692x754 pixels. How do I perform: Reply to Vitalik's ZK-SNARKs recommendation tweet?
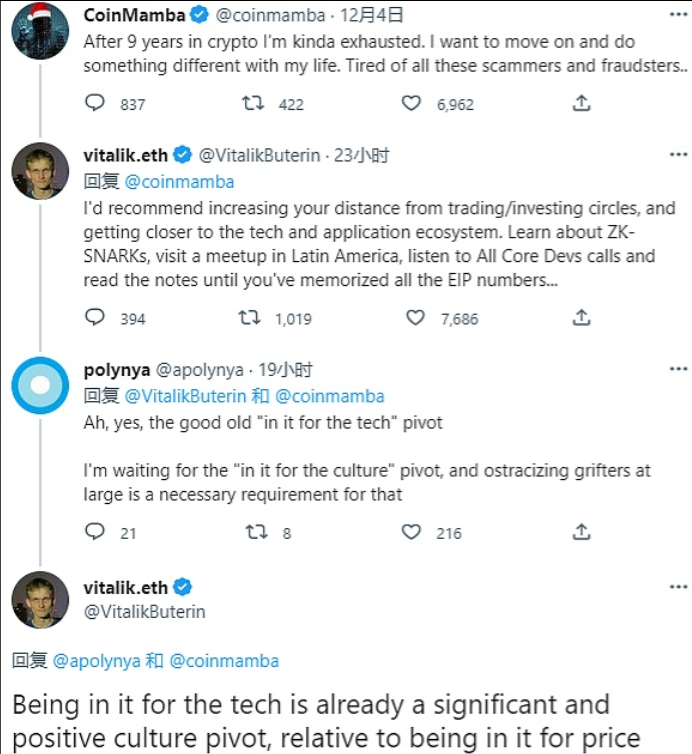pyautogui.click(x=96, y=318)
